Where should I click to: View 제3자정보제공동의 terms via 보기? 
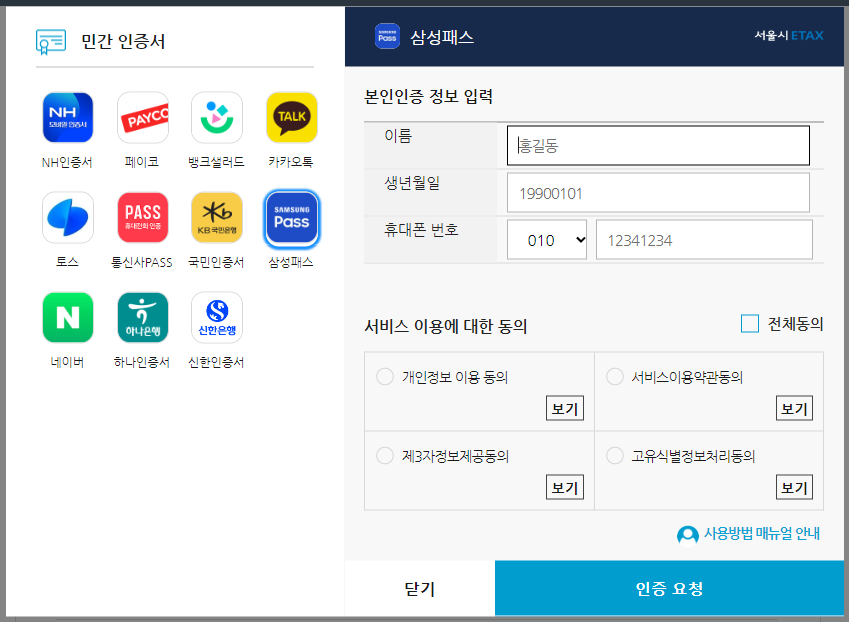click(x=565, y=487)
